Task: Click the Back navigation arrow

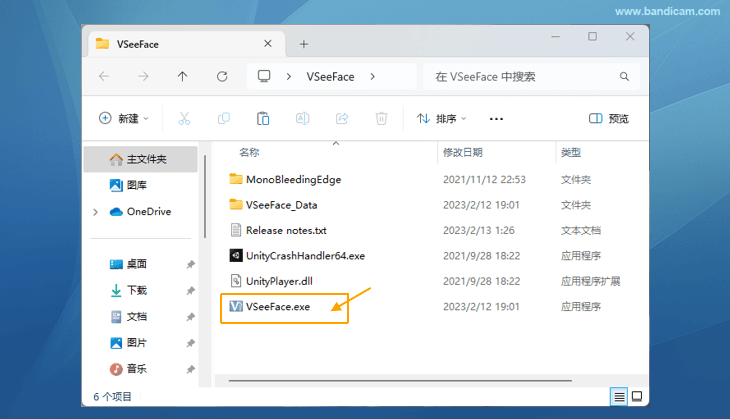Action: 104,76
